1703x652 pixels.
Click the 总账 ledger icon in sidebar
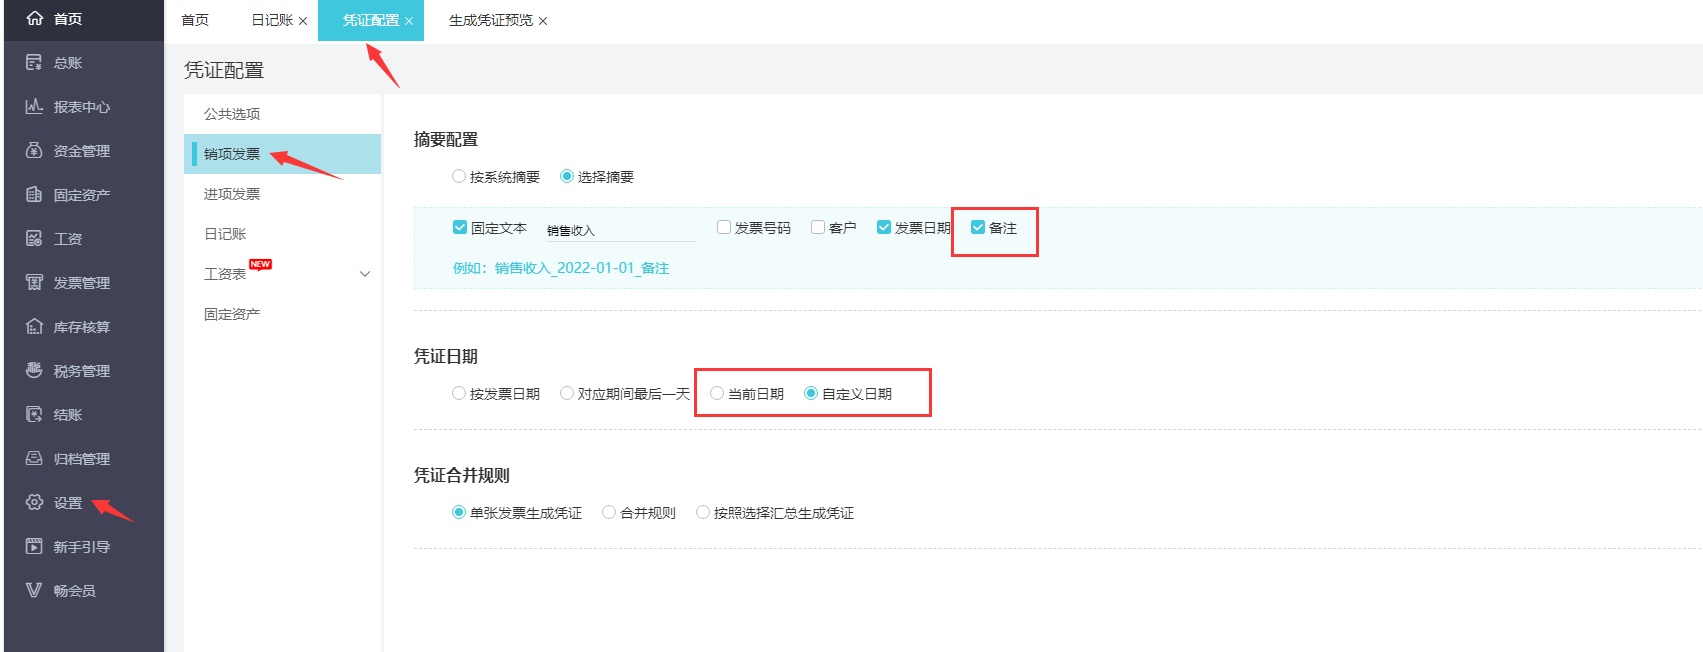pos(34,63)
